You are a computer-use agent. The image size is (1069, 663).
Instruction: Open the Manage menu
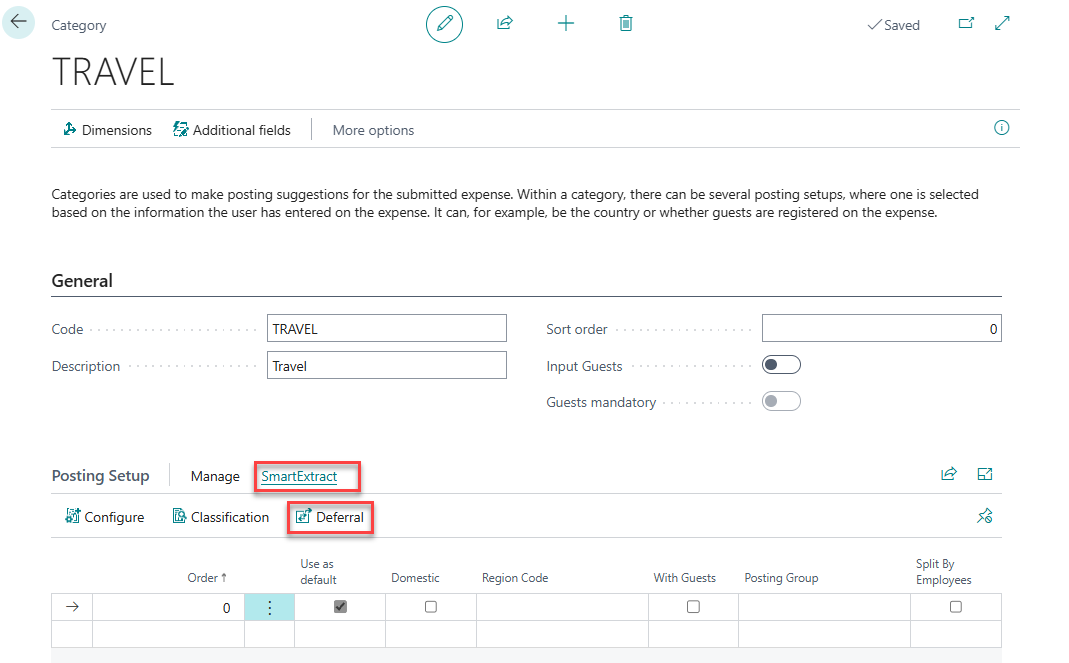(x=215, y=476)
